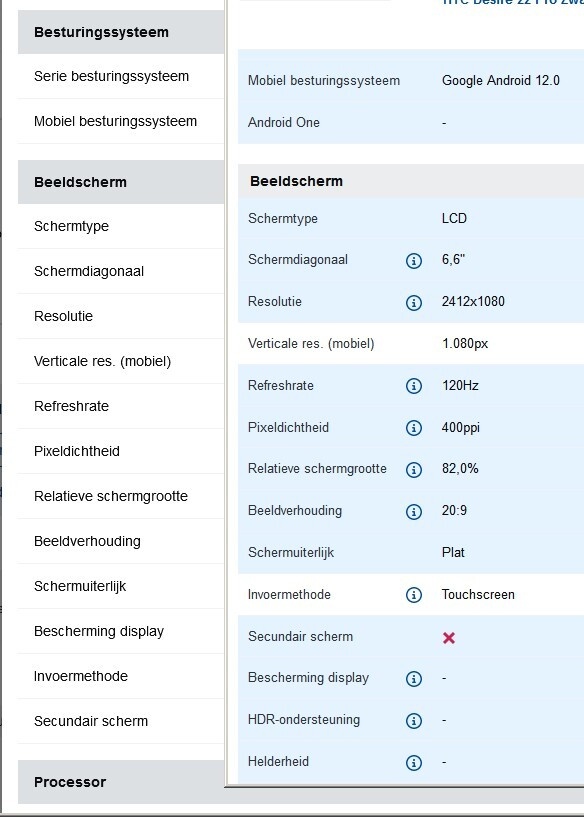The width and height of the screenshot is (584, 818).
Task: Click the red cross for Secundair scherm
Action: click(450, 636)
